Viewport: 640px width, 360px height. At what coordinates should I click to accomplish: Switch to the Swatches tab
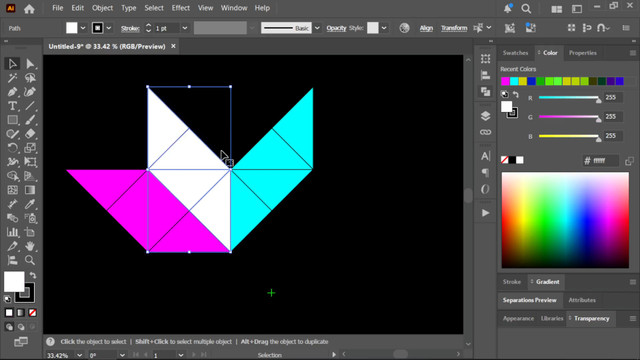point(515,53)
